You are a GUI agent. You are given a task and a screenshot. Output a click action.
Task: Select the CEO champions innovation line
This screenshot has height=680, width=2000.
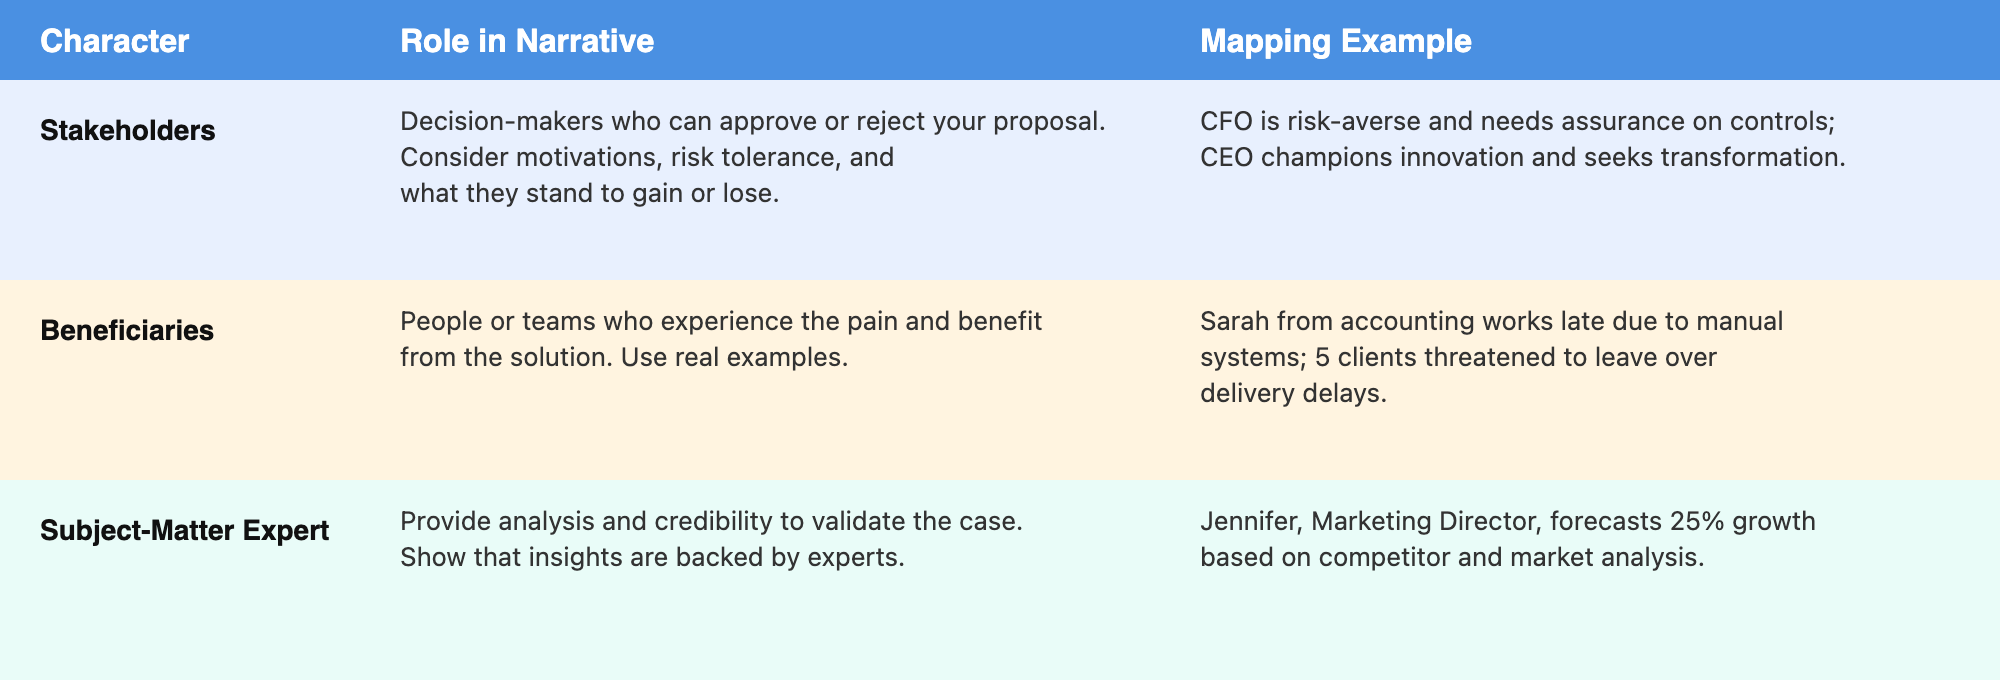pyautogui.click(x=1522, y=158)
